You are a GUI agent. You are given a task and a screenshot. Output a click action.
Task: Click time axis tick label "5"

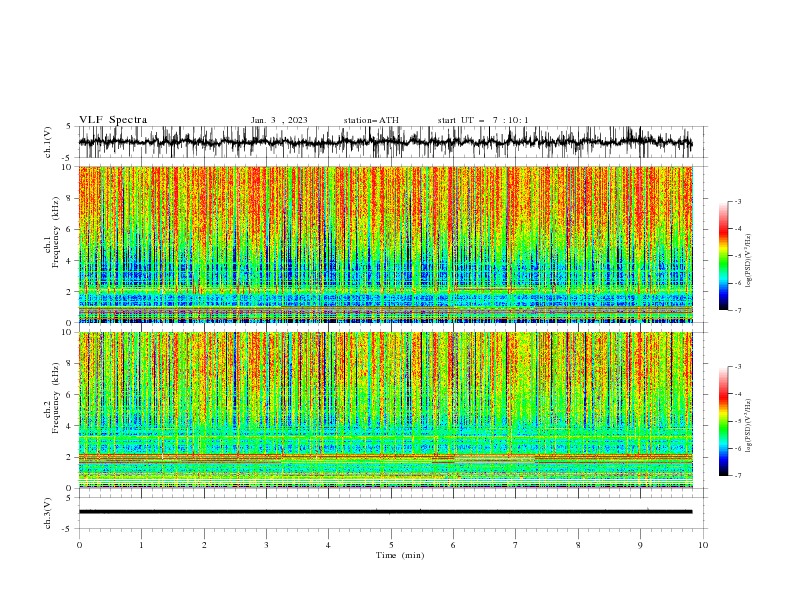(391, 545)
